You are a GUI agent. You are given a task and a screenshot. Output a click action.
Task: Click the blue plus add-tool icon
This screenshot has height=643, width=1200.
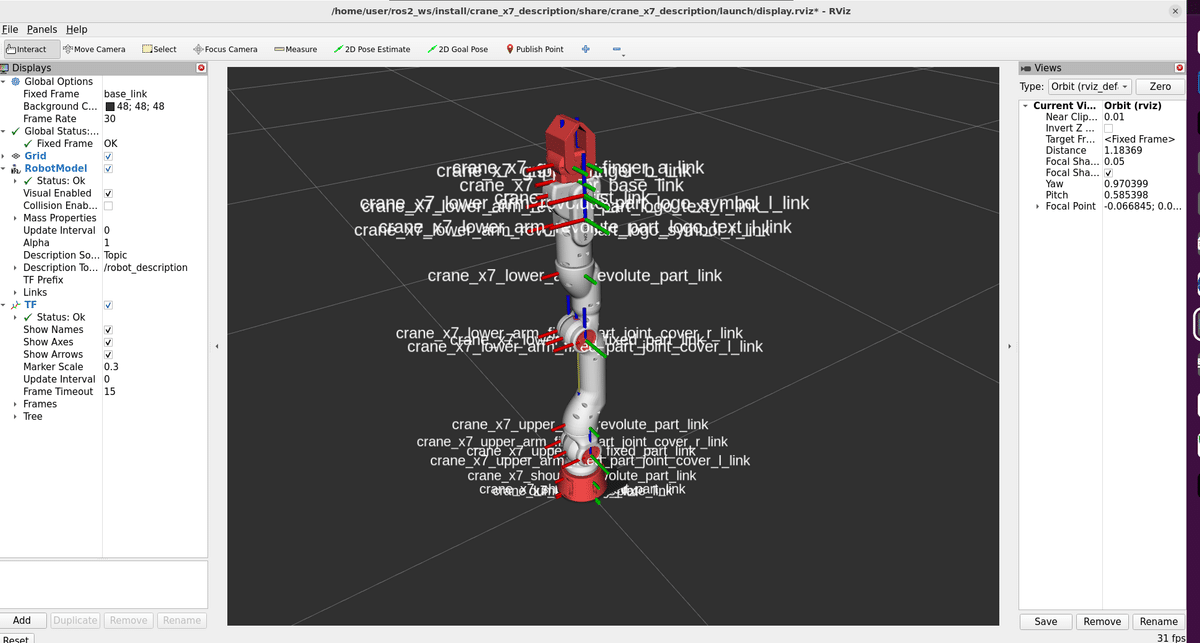pyautogui.click(x=586, y=49)
